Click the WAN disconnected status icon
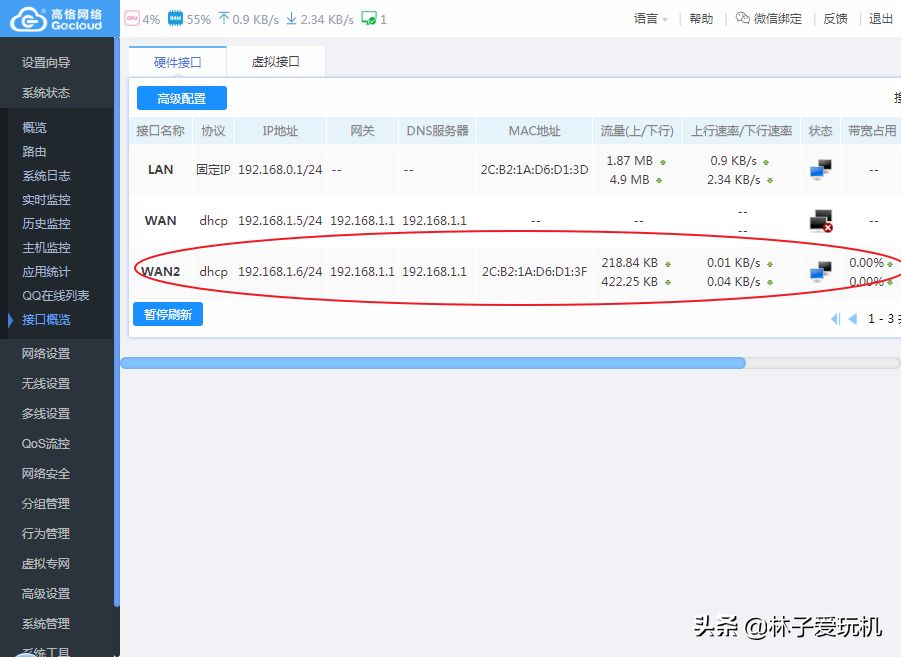This screenshot has height=657, width=901. tap(820, 221)
